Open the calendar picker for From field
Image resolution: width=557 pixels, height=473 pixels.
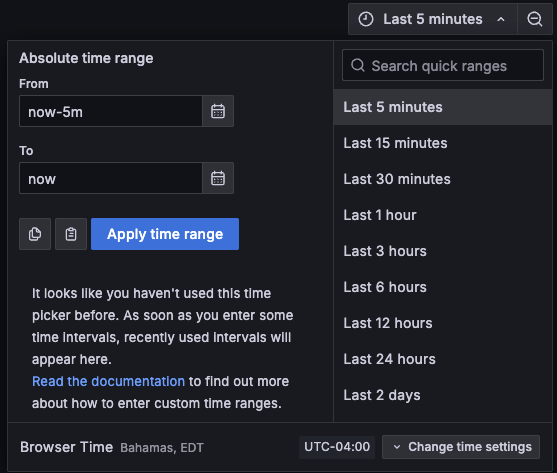tap(218, 111)
